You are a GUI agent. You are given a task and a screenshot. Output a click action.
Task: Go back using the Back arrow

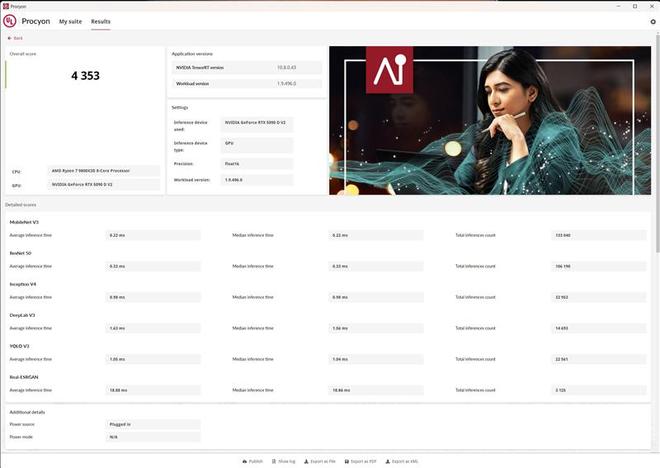(x=15, y=38)
